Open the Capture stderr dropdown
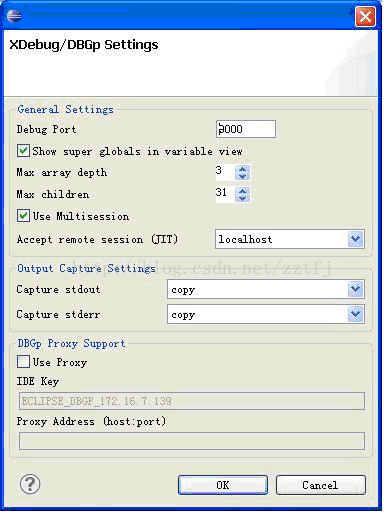The image size is (384, 514). 355,314
